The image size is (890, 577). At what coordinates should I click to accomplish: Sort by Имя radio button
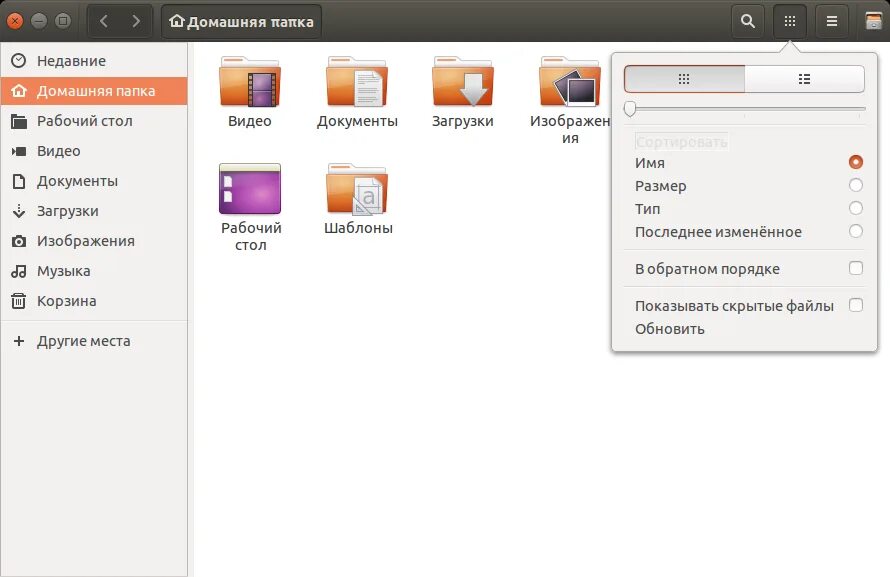coord(855,162)
